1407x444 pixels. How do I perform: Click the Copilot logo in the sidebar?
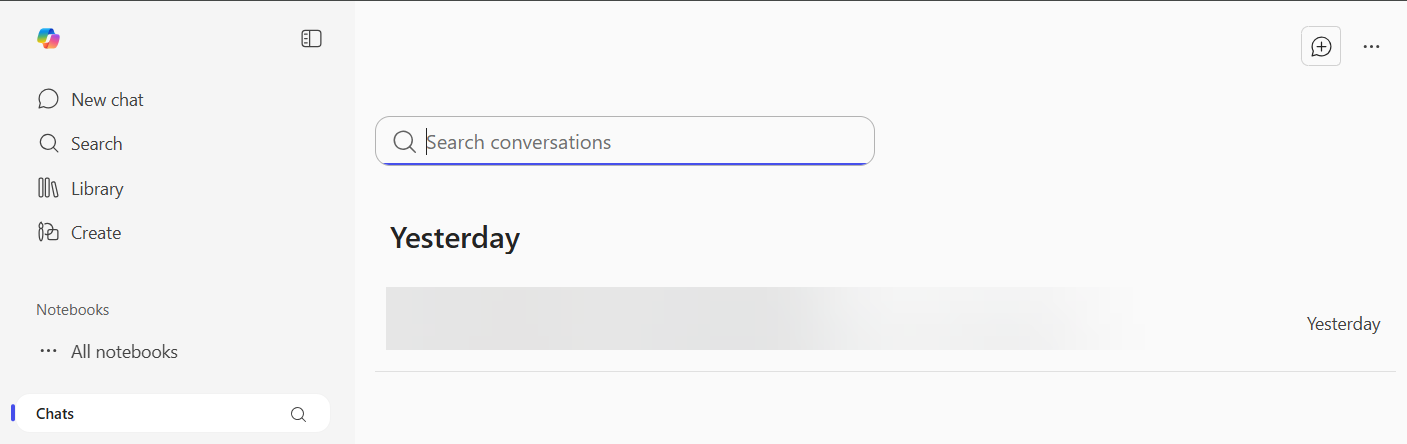coord(48,39)
